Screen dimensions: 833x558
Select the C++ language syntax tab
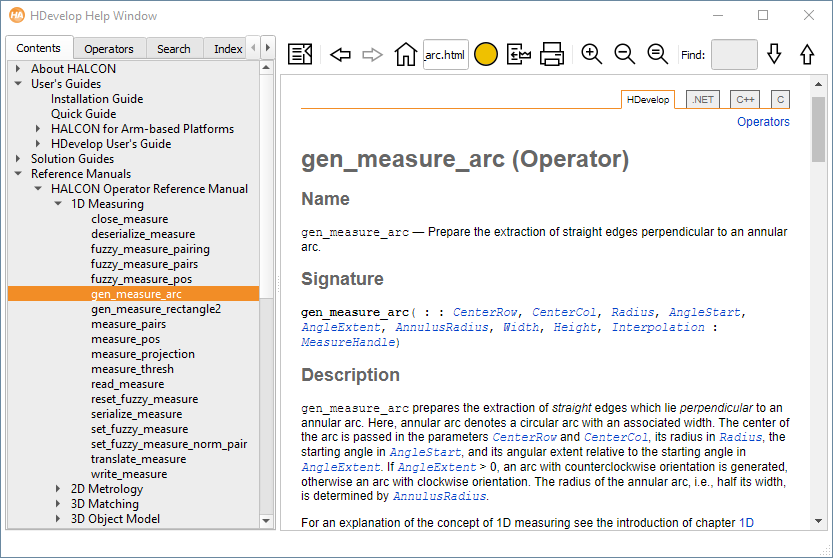[744, 99]
